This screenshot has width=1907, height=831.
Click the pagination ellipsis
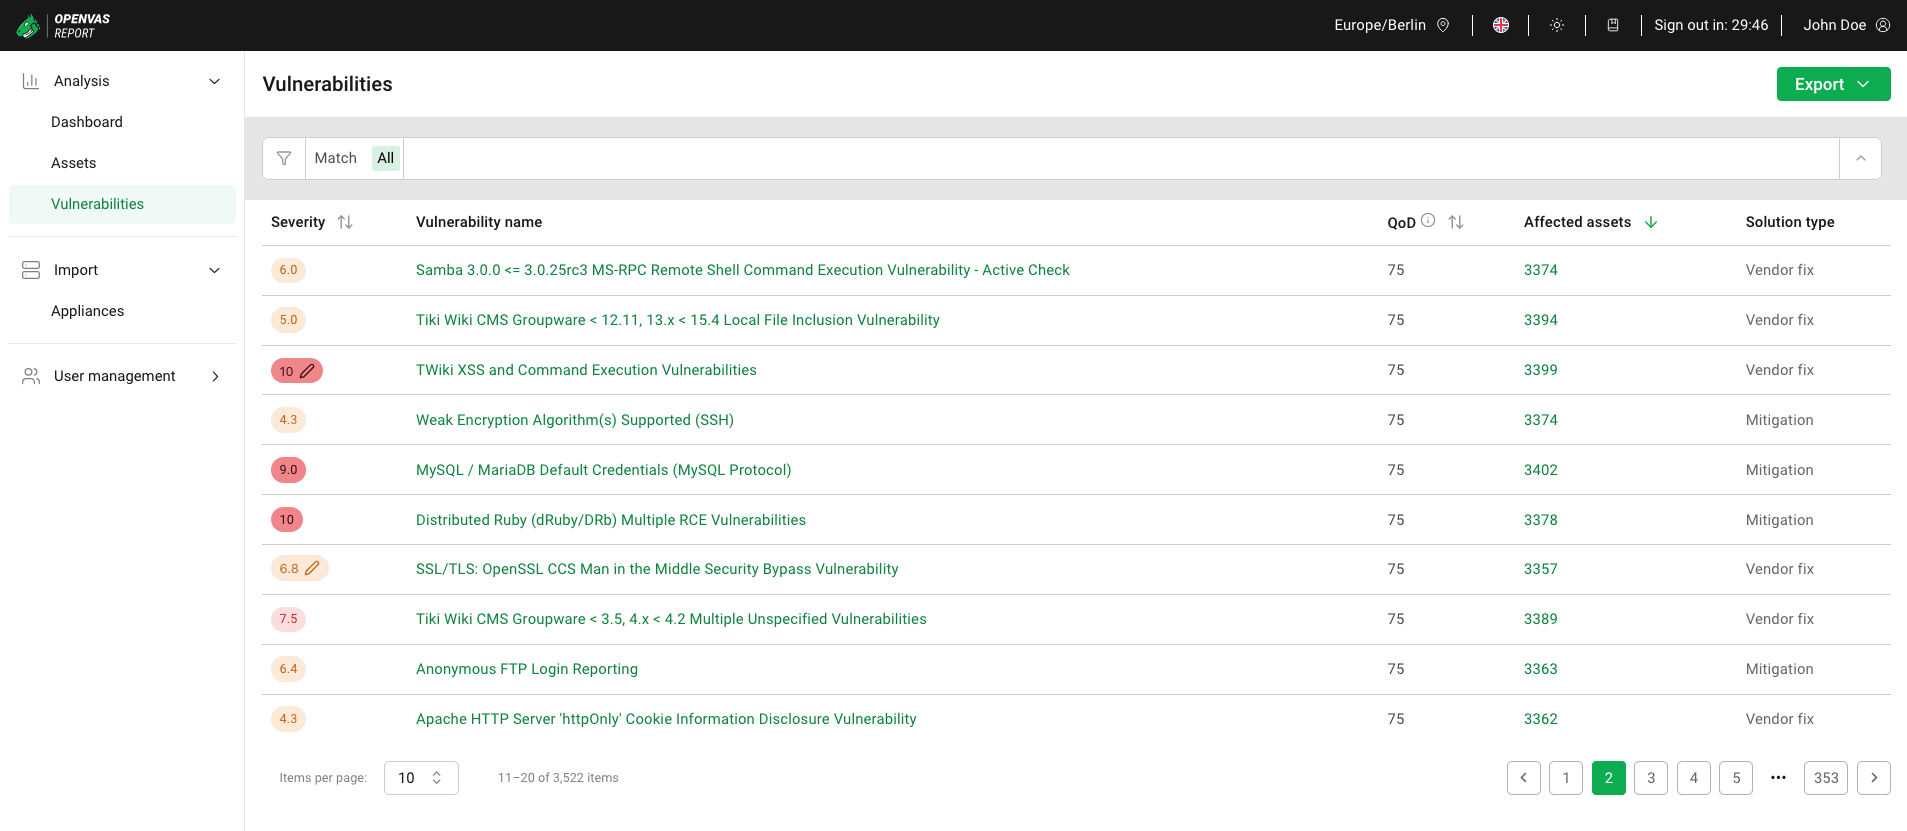point(1778,778)
